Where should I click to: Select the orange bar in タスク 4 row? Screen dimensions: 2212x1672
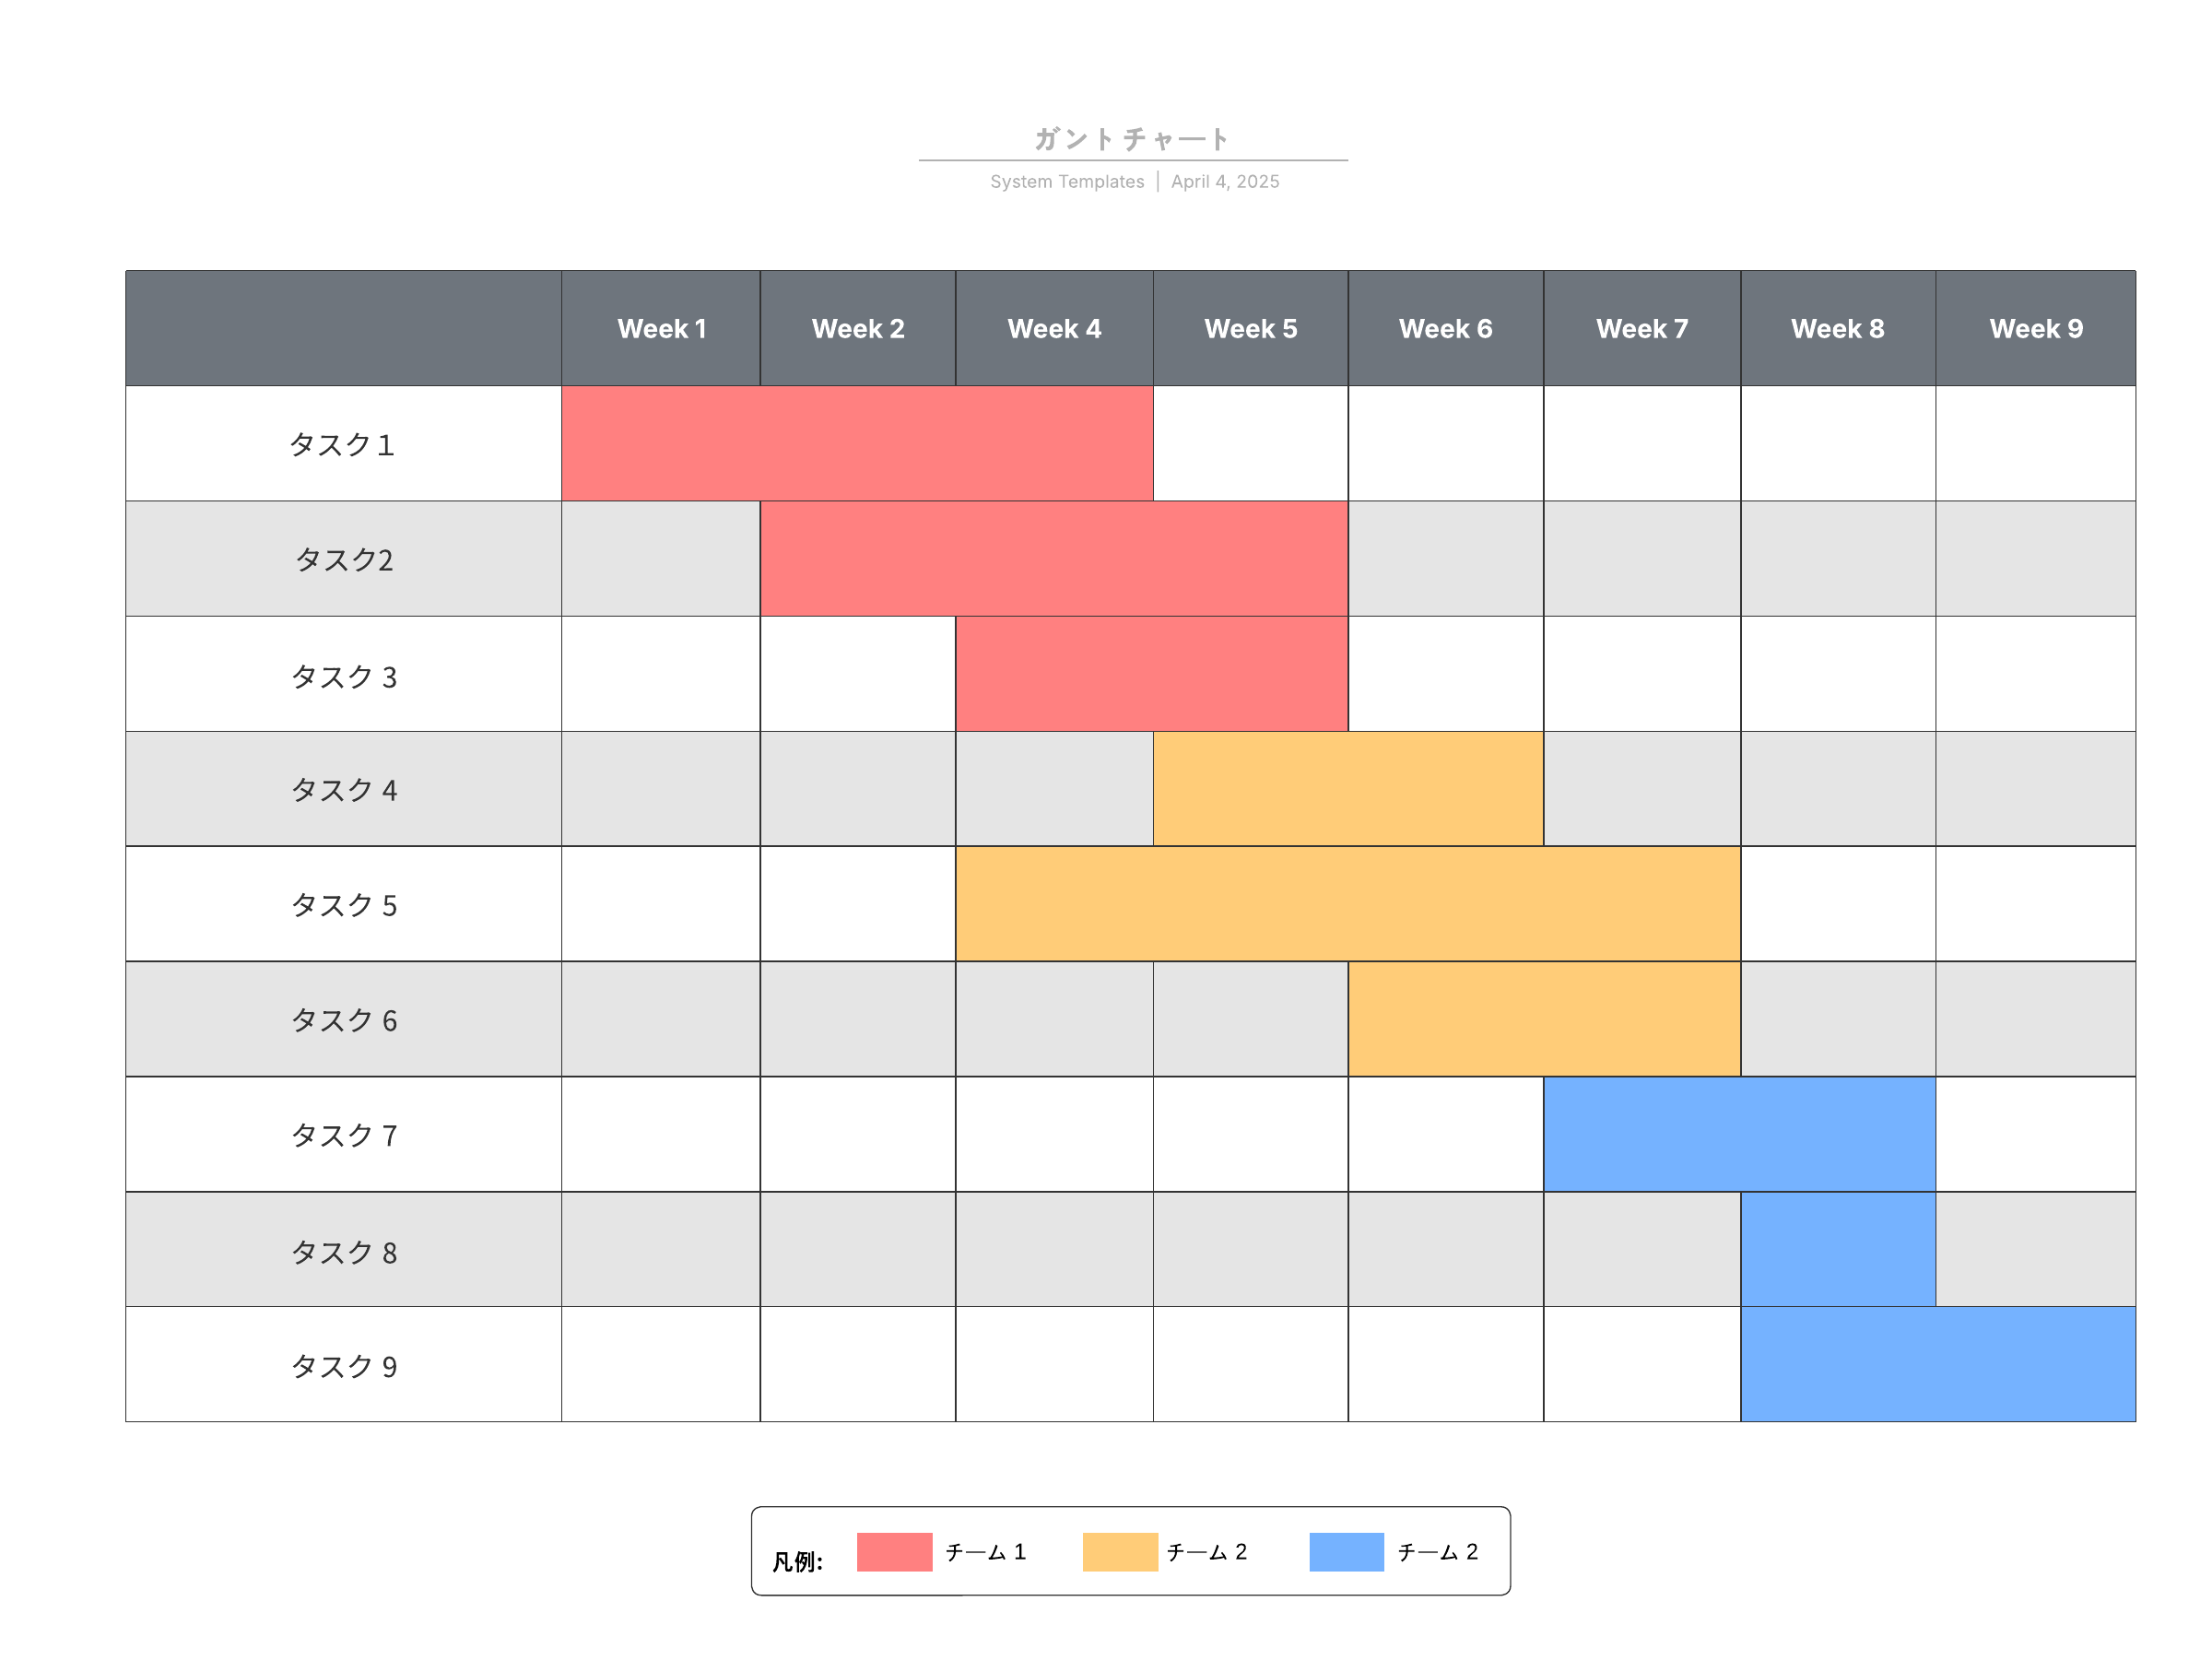click(1348, 789)
